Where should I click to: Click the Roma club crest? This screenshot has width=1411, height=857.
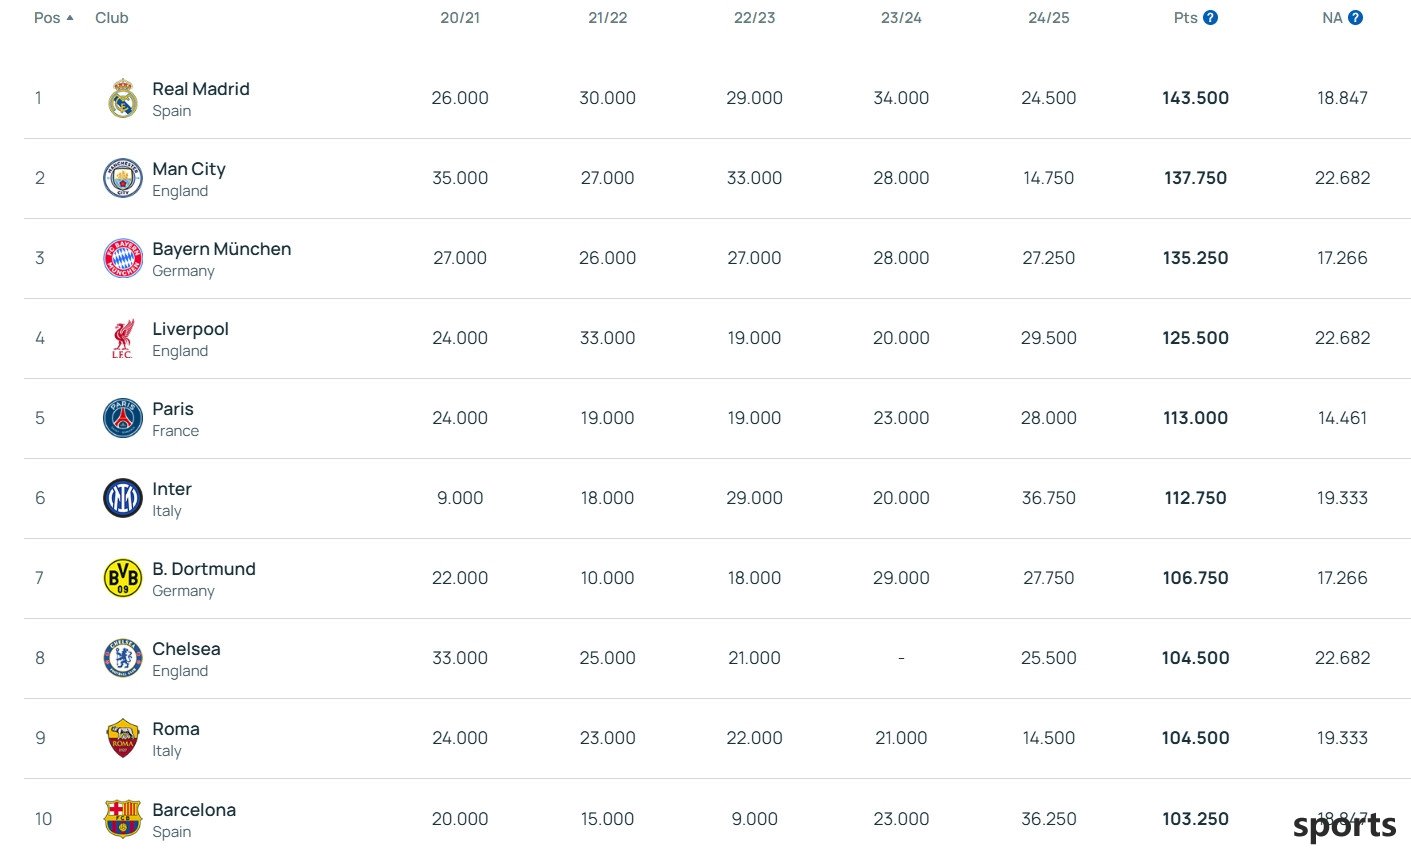(123, 738)
